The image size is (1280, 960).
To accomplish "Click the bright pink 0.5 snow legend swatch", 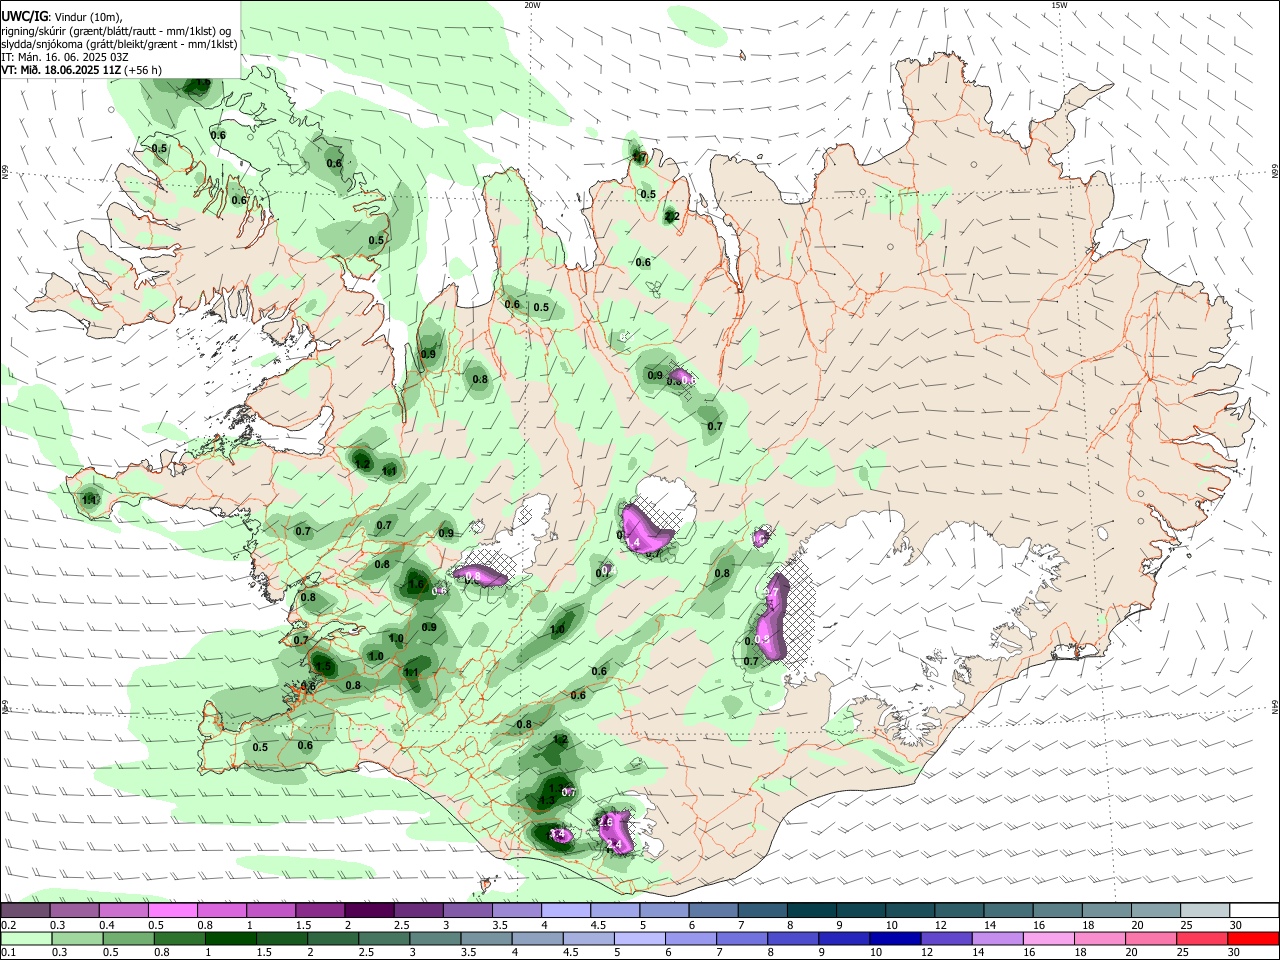I will click(x=172, y=911).
